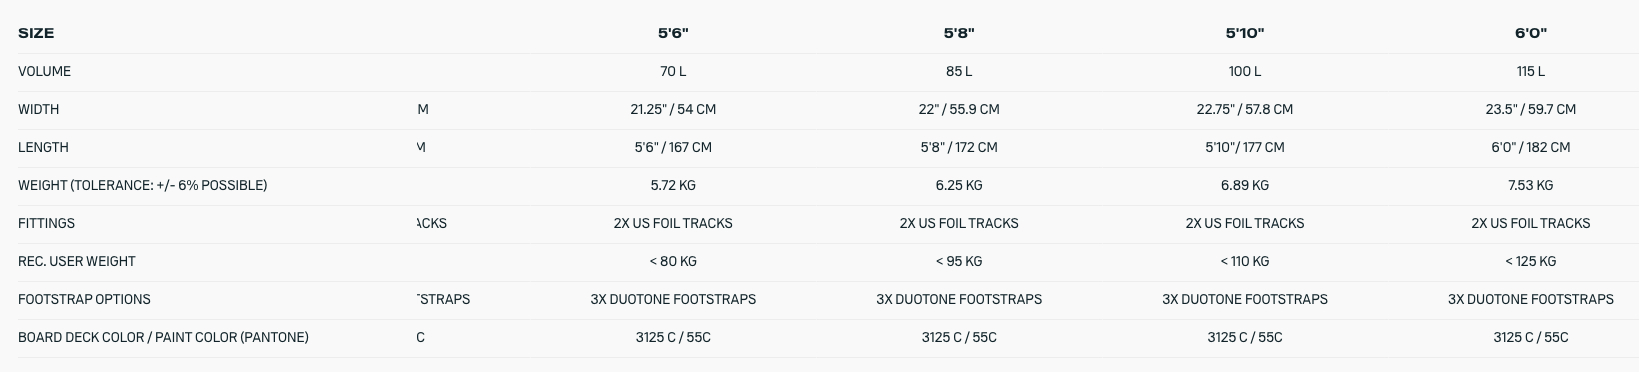
Task: Click the WIDTH row label
Action: tap(38, 109)
